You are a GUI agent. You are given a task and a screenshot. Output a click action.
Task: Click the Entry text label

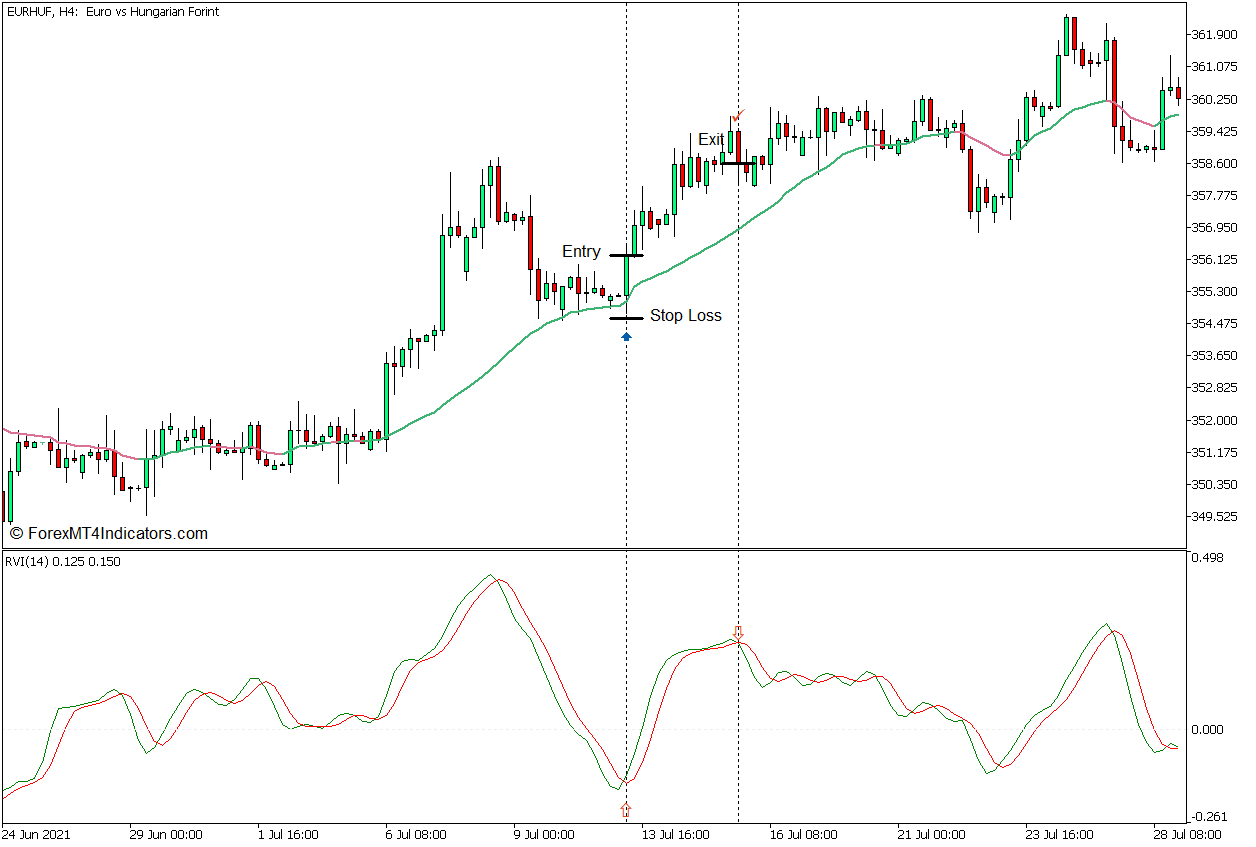point(581,251)
